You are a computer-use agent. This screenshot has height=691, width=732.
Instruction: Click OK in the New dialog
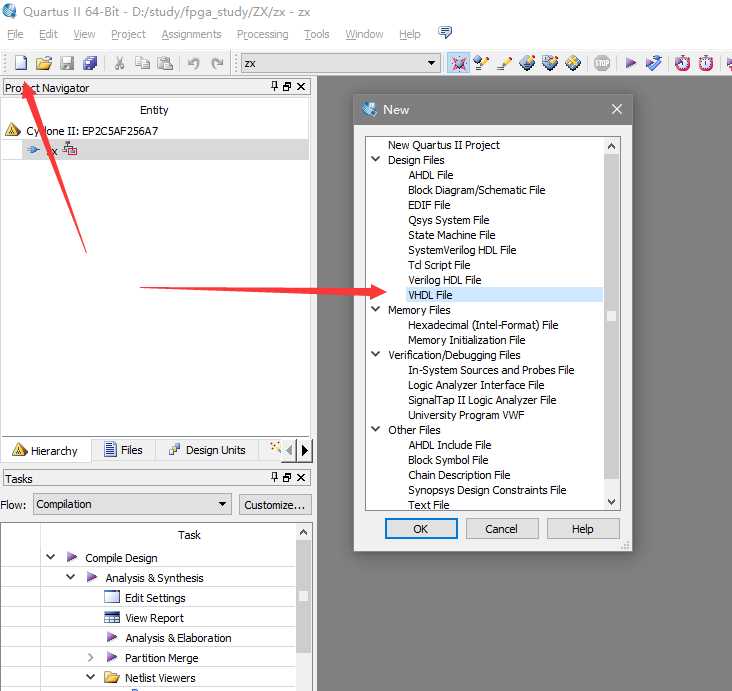421,529
